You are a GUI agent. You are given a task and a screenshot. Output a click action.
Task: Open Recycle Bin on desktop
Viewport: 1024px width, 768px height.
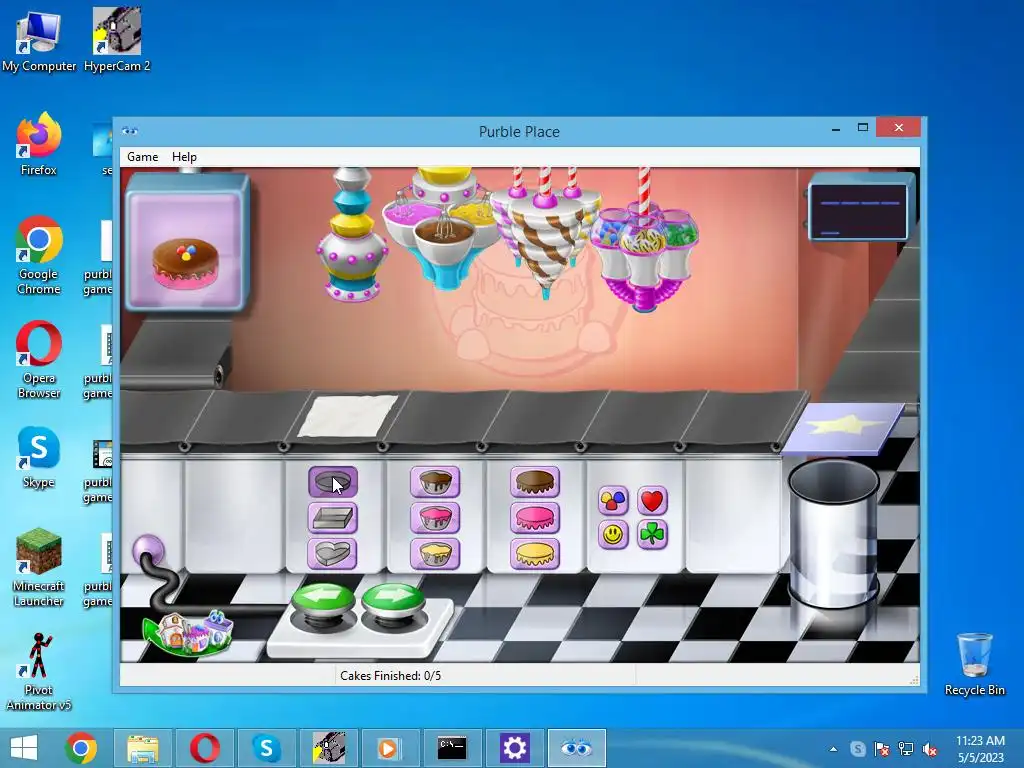(974, 664)
